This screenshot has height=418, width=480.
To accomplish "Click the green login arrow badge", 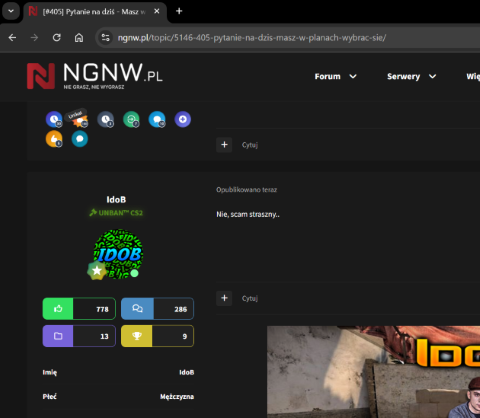I will pos(131,119).
